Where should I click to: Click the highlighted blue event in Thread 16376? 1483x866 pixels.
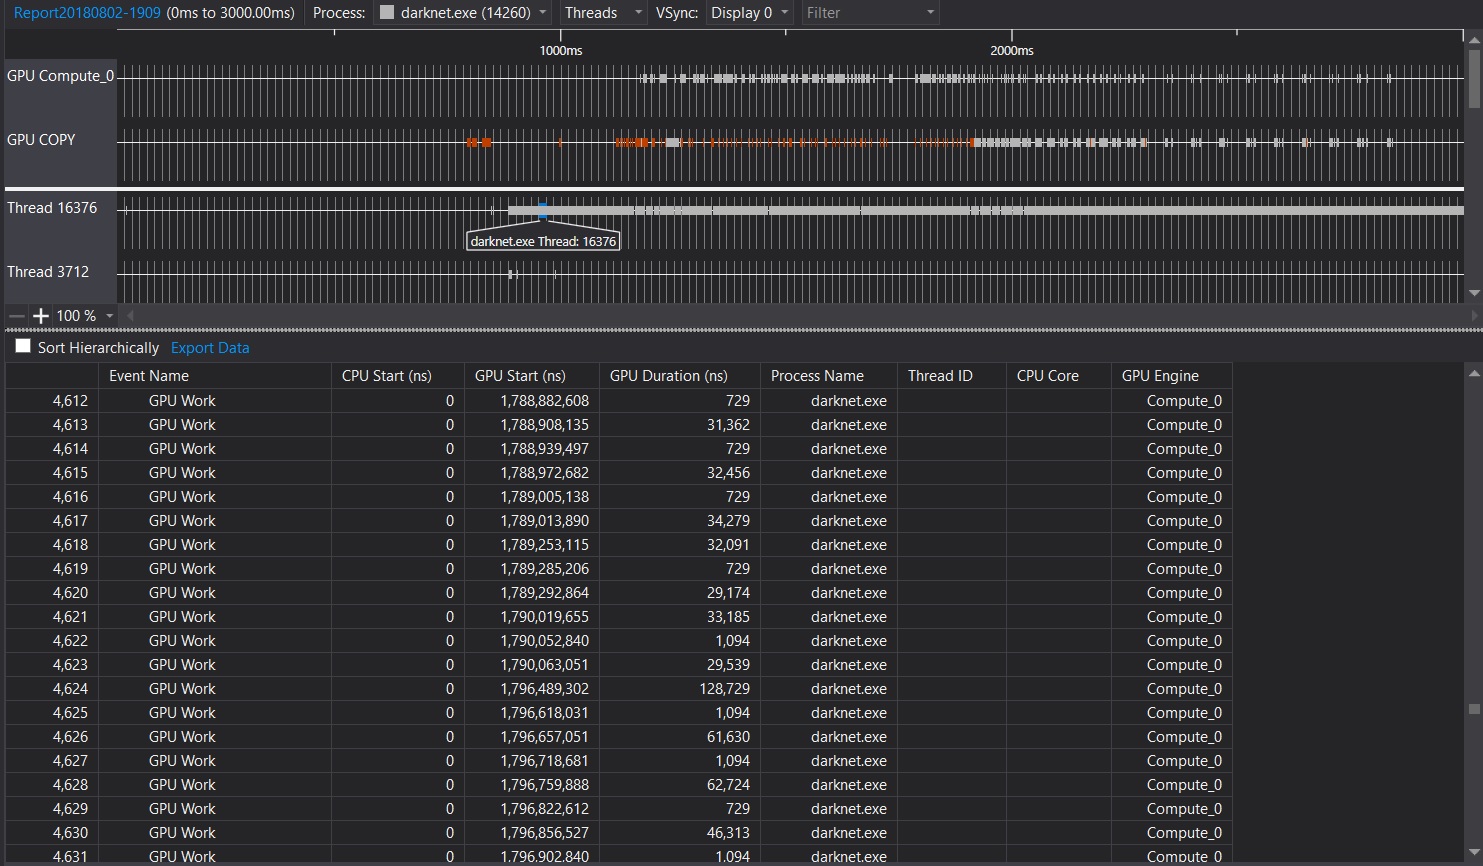tap(543, 209)
